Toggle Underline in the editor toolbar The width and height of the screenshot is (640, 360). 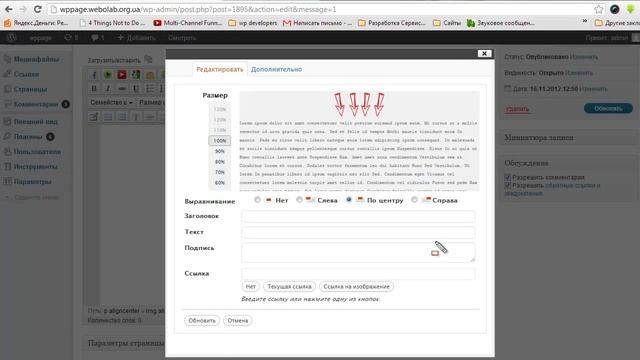136,88
